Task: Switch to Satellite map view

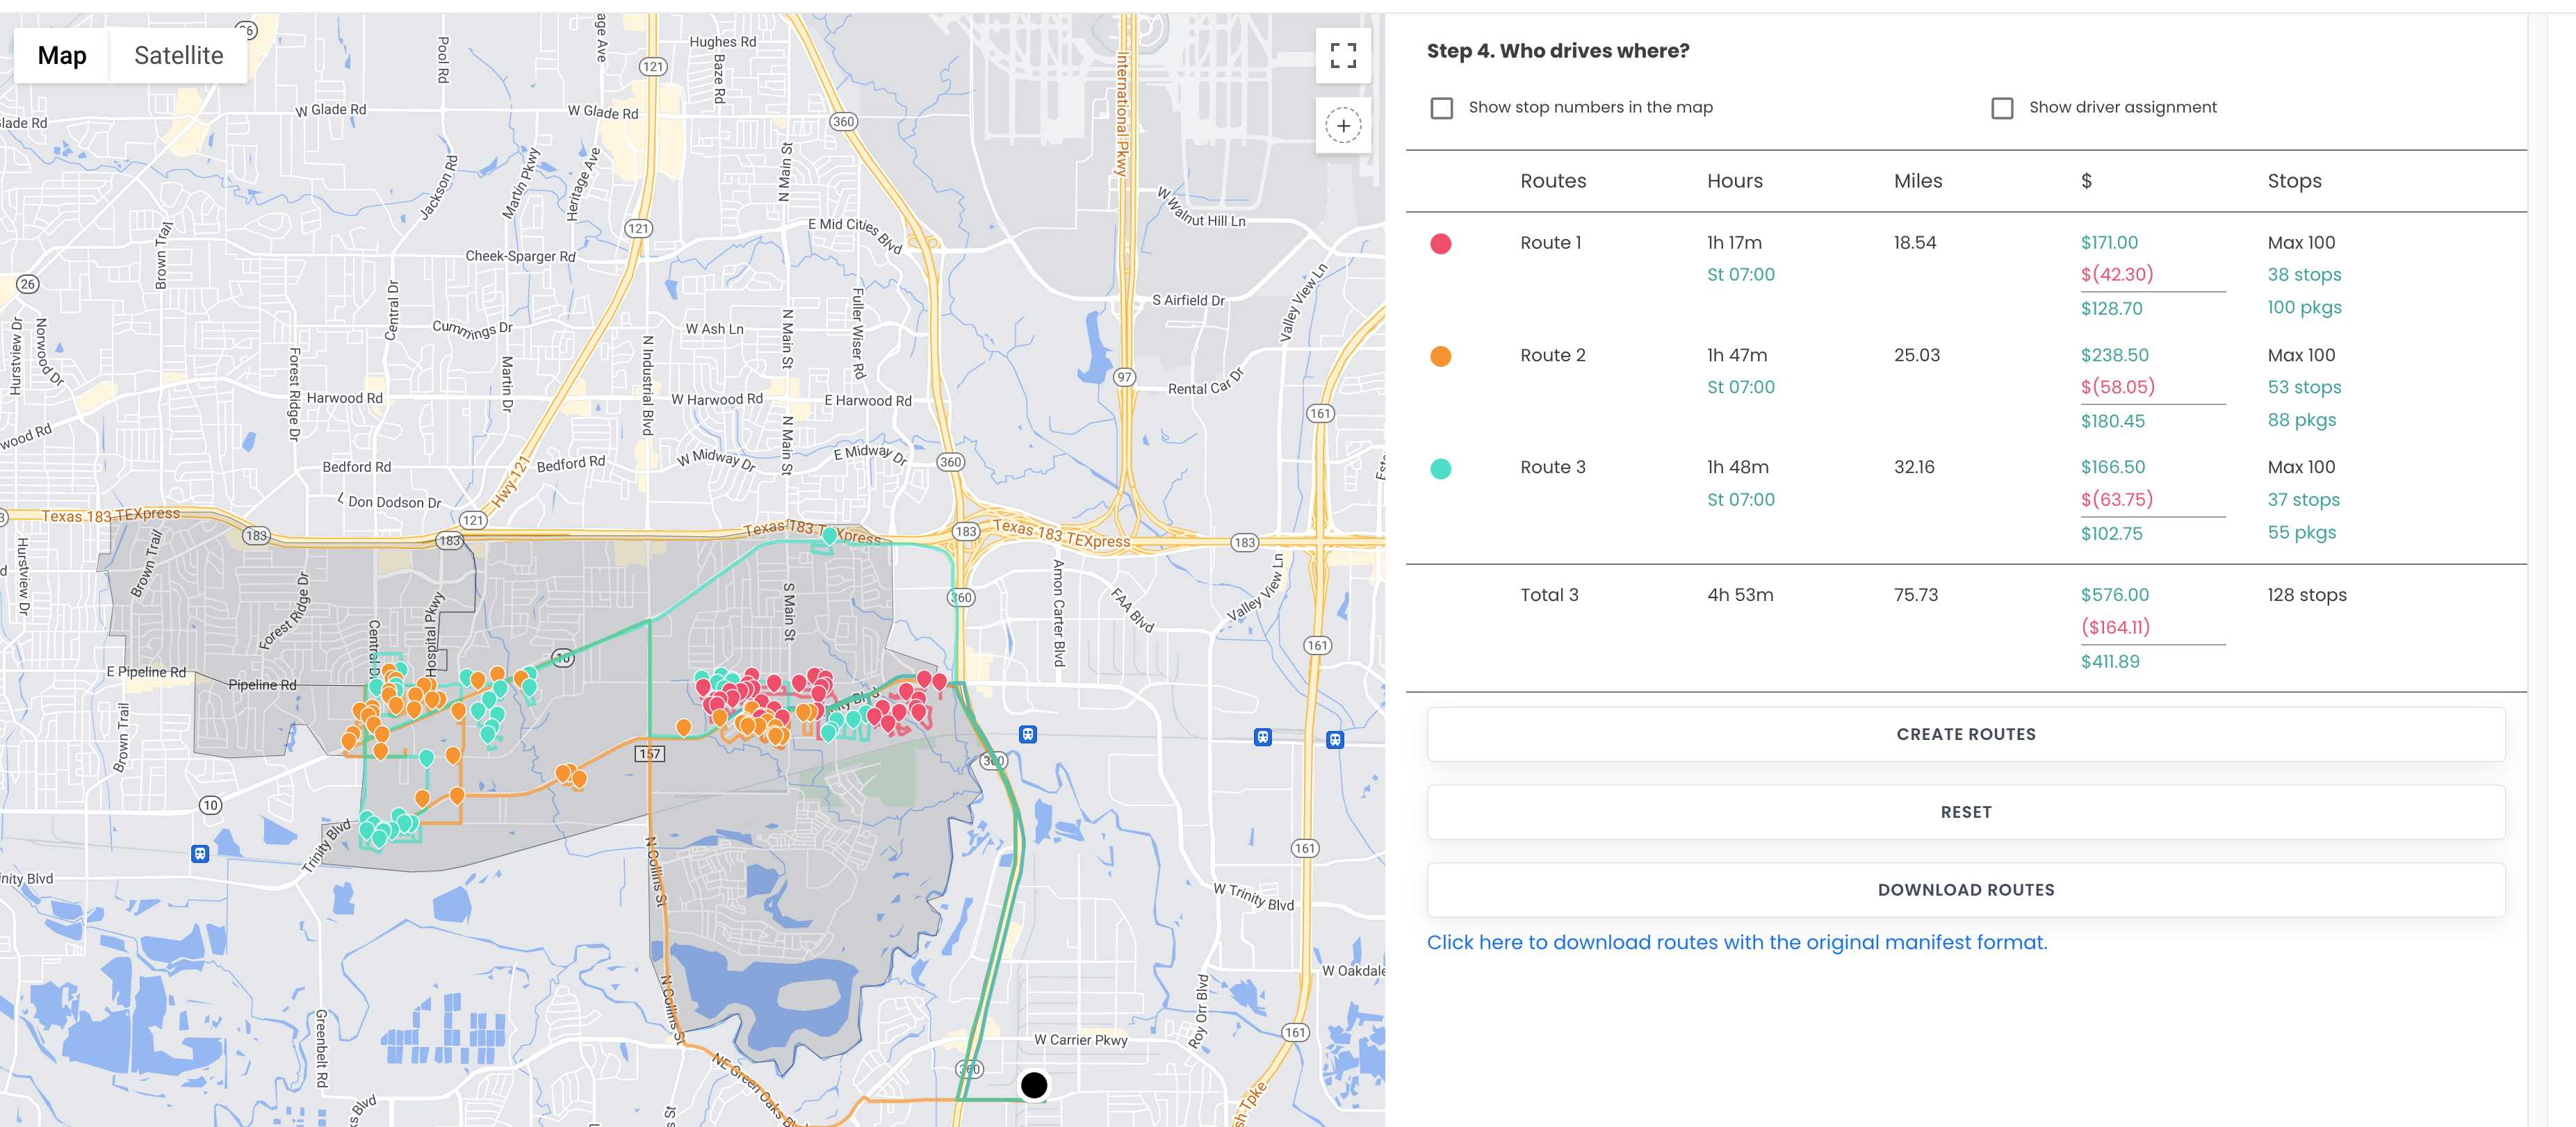Action: pyautogui.click(x=178, y=56)
